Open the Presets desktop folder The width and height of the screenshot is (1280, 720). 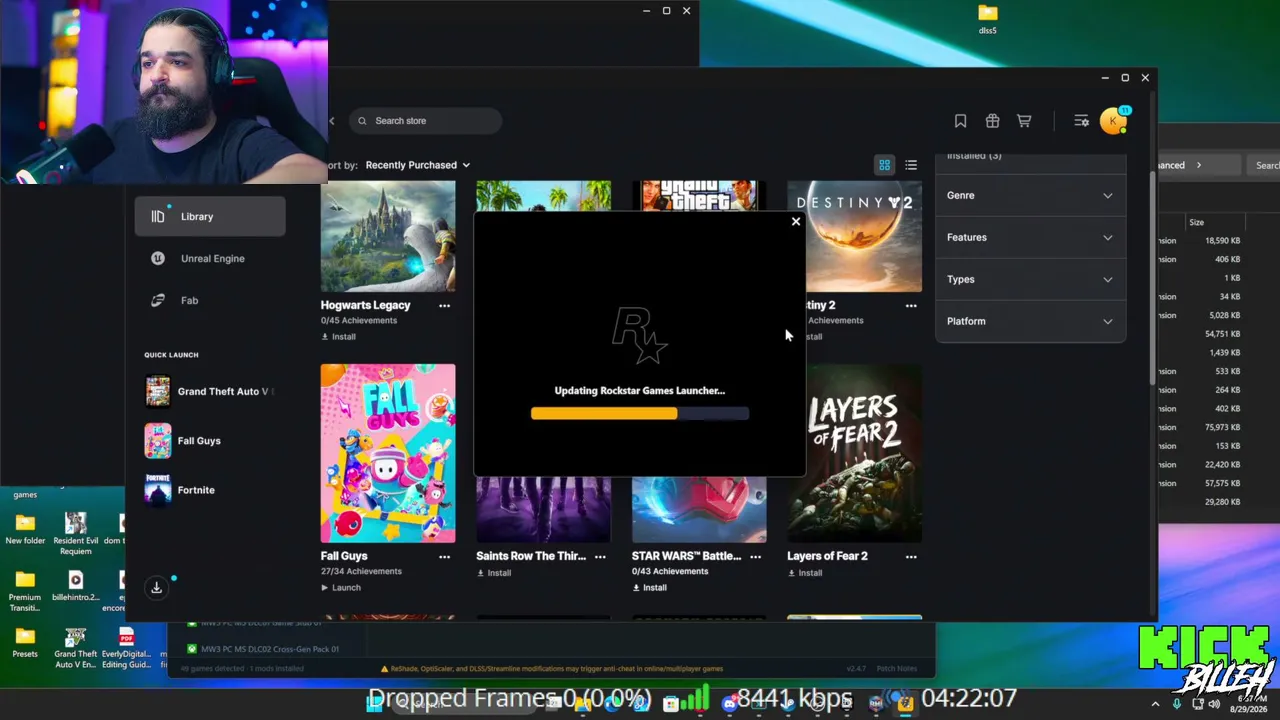pyautogui.click(x=25, y=643)
